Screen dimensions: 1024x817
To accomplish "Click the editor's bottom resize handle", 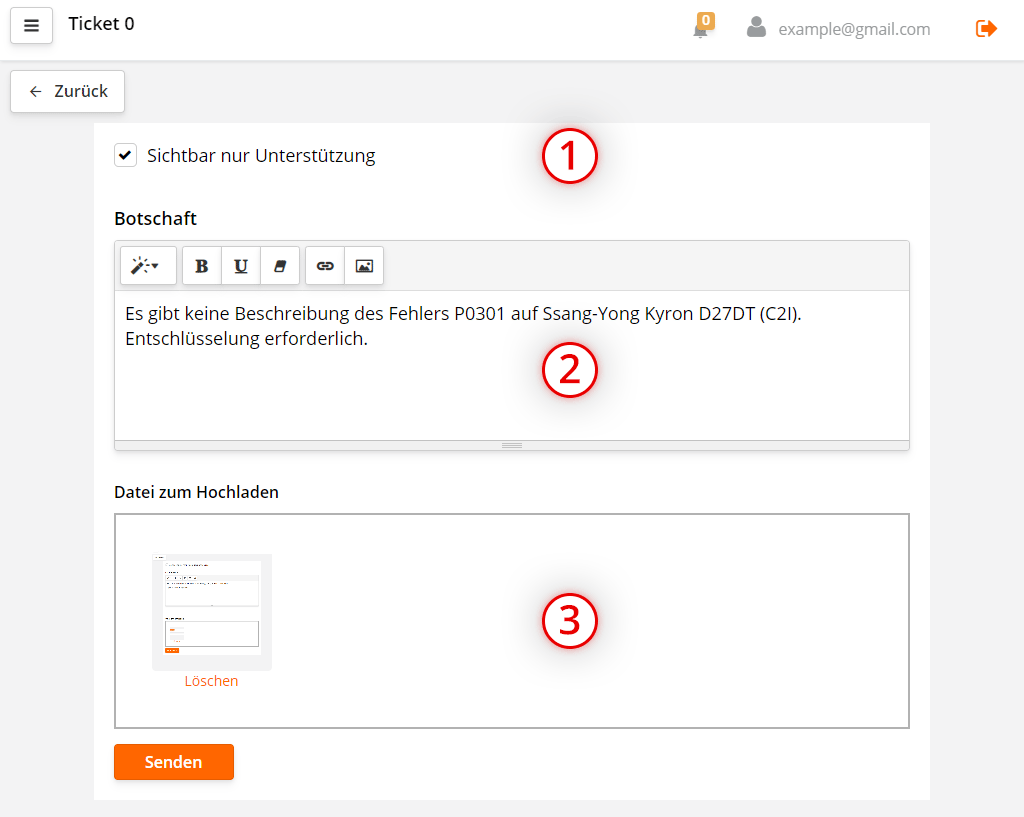I will (x=512, y=445).
